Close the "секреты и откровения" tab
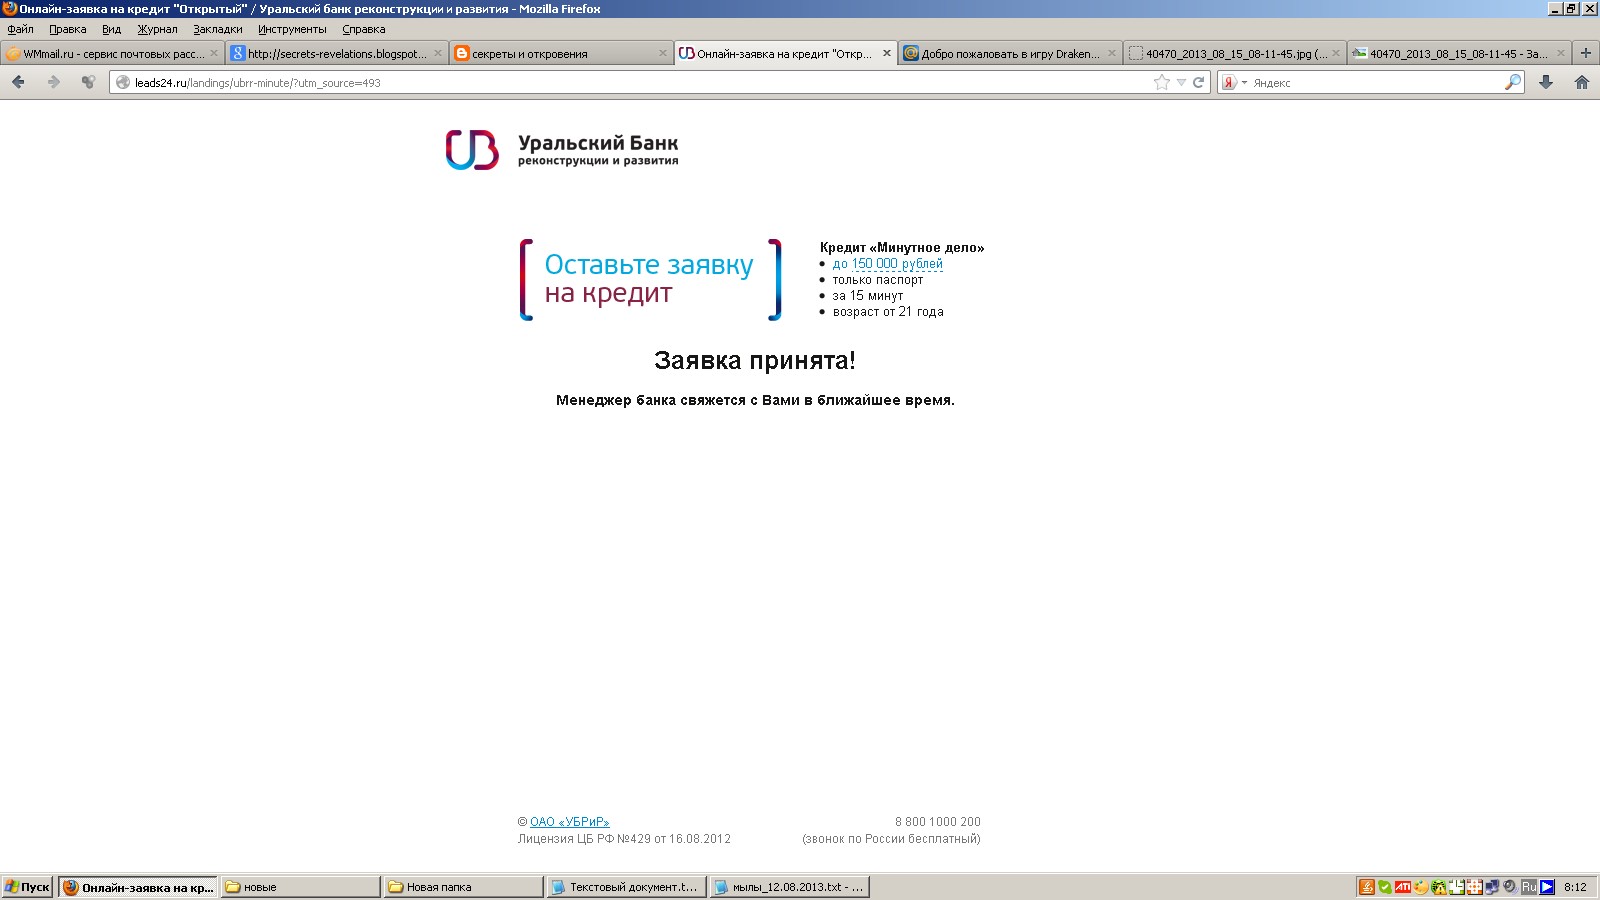The height and width of the screenshot is (900, 1600). 662,53
